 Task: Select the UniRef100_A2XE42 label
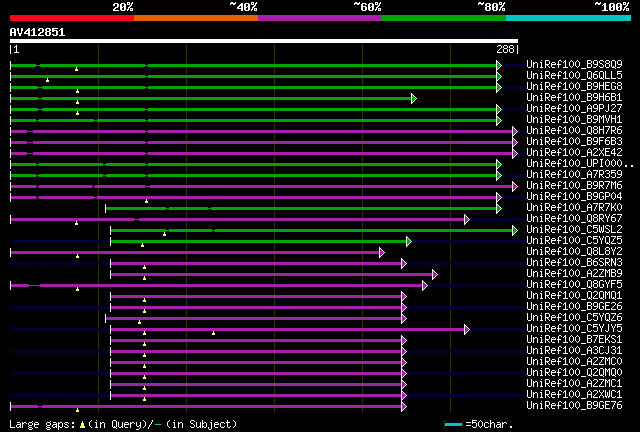pyautogui.click(x=574, y=152)
